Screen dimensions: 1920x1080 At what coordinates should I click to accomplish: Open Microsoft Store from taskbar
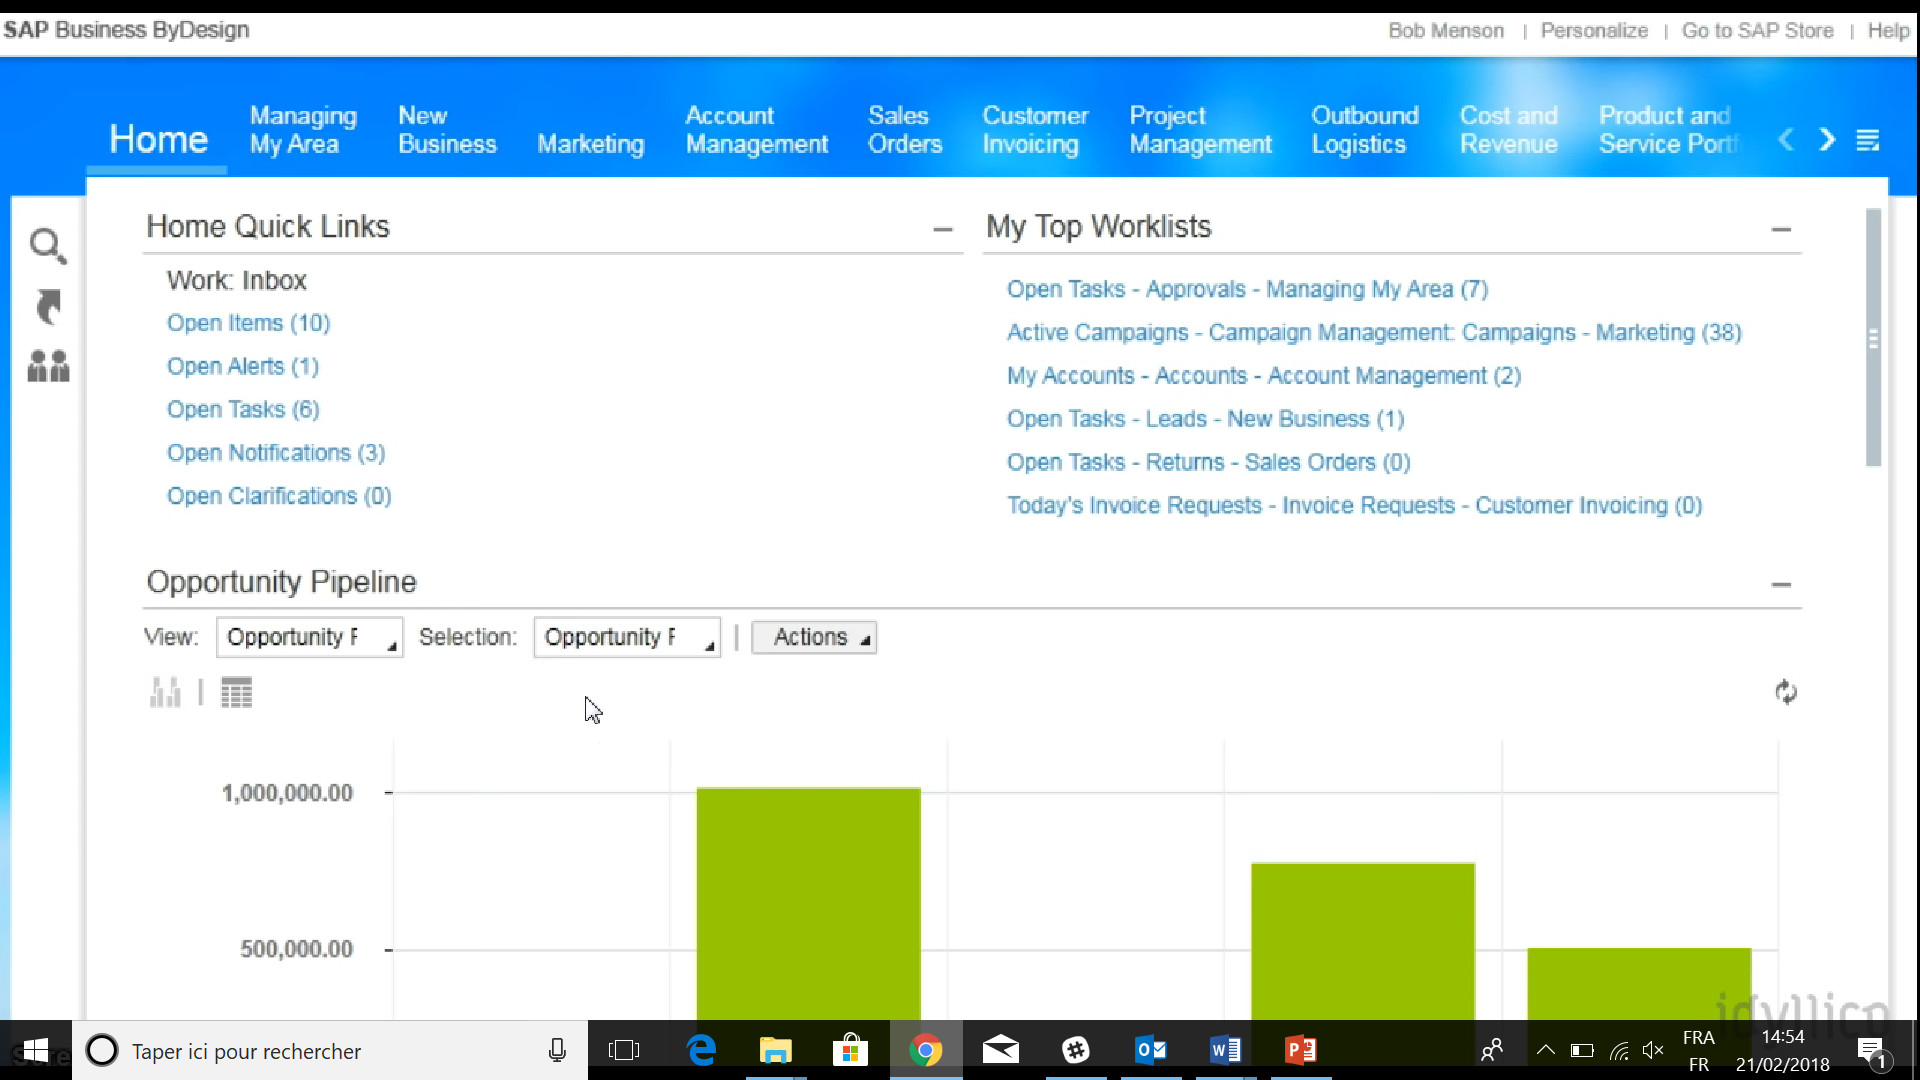(850, 1050)
